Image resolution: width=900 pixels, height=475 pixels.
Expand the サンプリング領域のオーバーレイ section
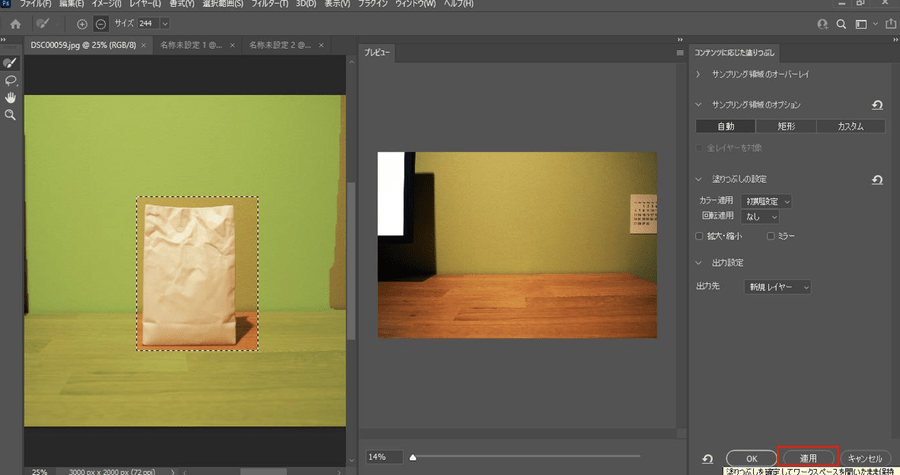(x=699, y=75)
